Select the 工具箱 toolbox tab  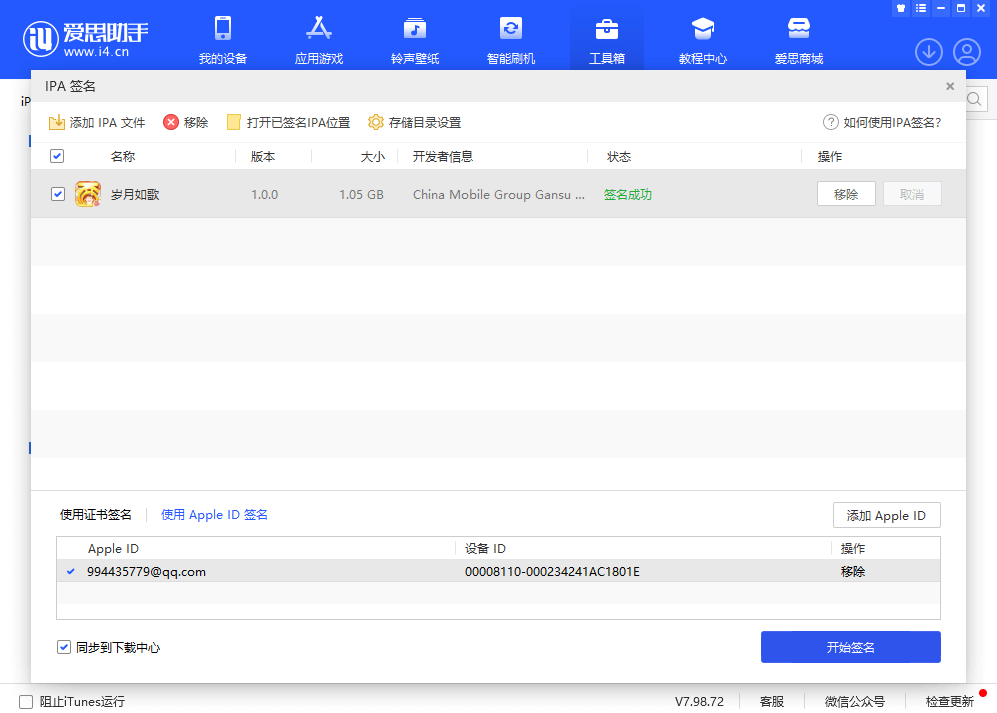point(607,40)
